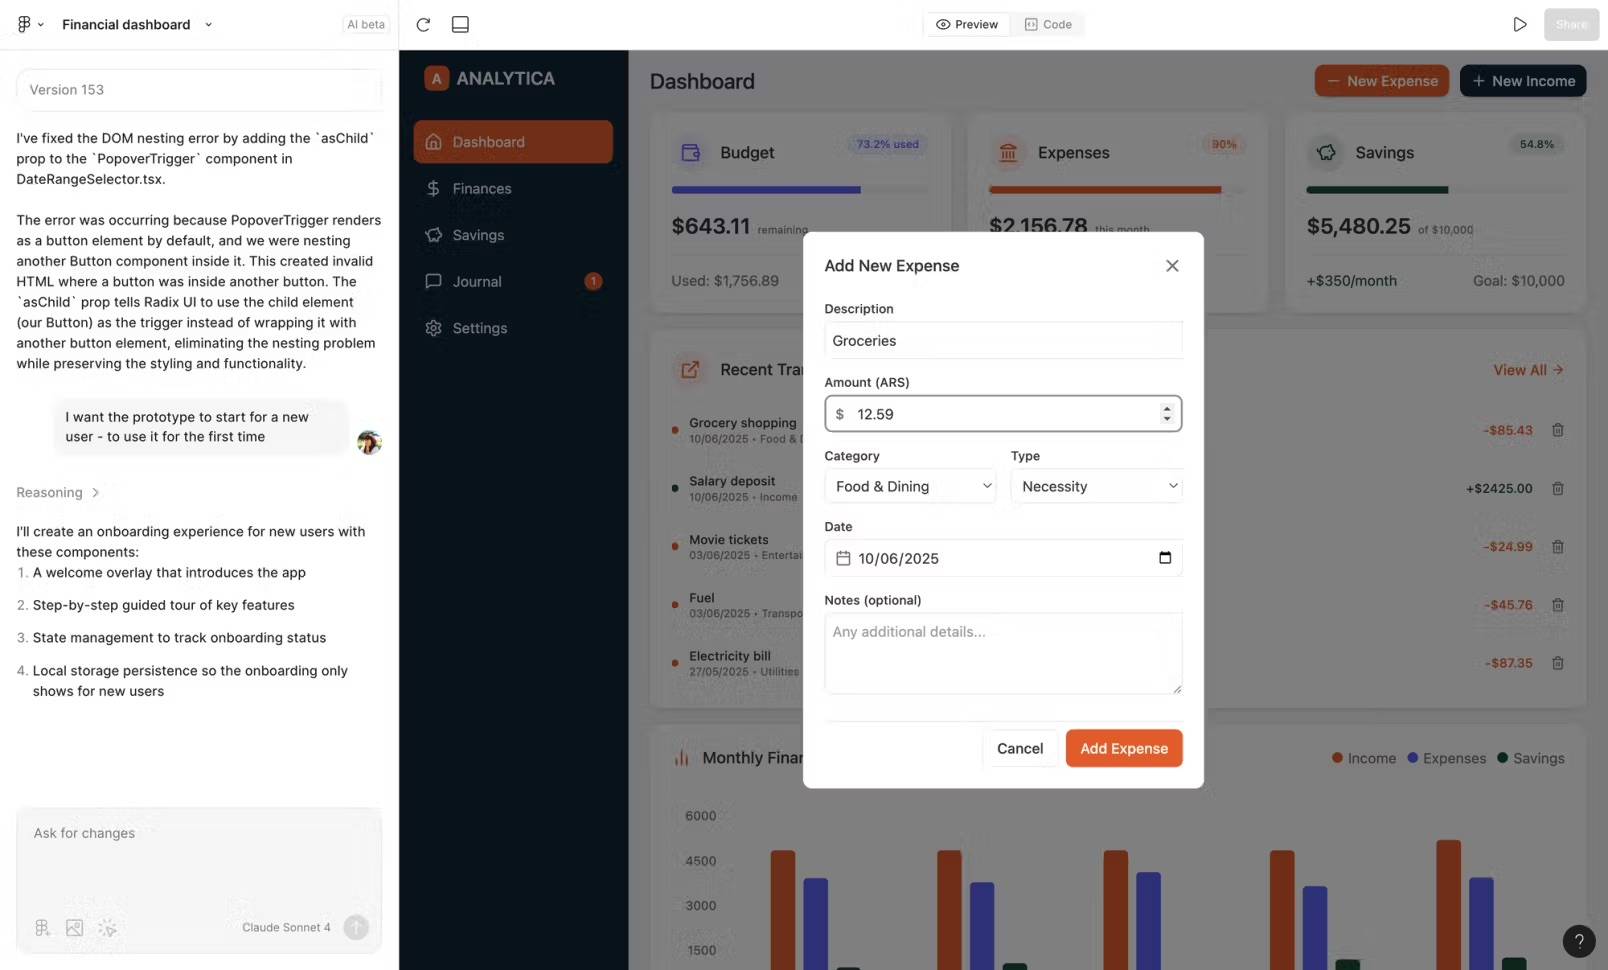Delete the Grocery shopping transaction
This screenshot has width=1608, height=970.
tap(1557, 430)
